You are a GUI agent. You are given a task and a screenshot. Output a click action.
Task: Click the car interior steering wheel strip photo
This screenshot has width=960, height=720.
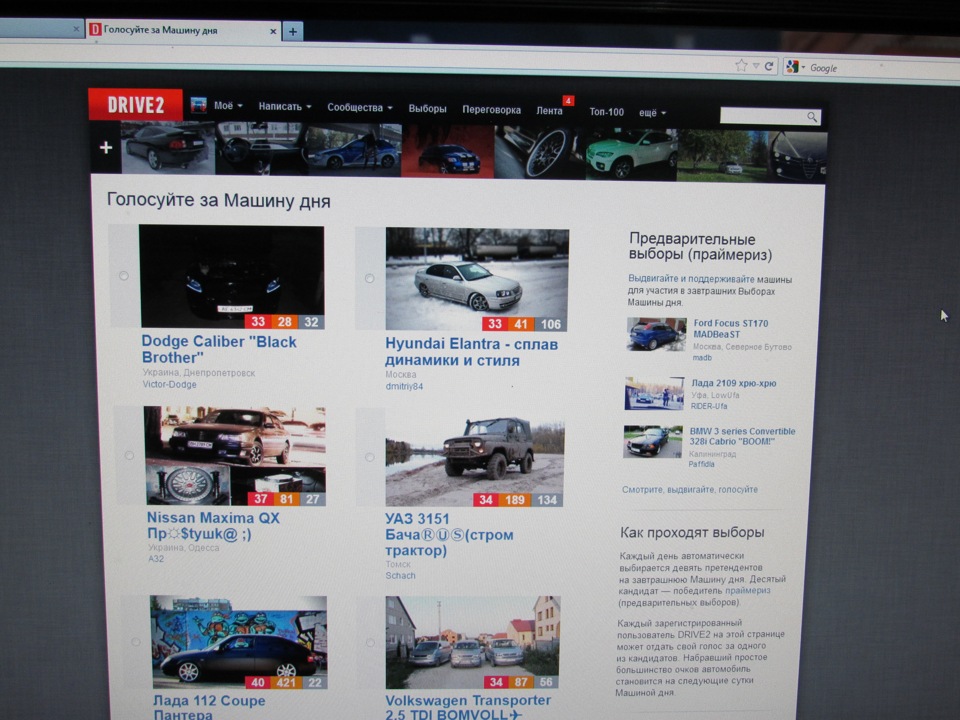tap(261, 149)
